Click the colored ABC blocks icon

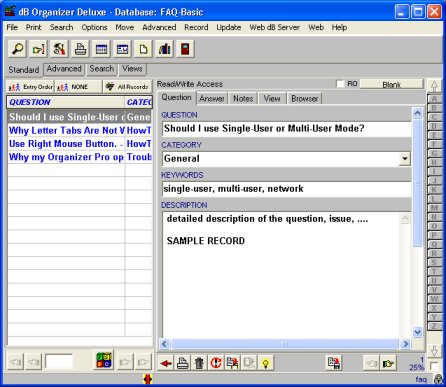pyautogui.click(x=104, y=360)
